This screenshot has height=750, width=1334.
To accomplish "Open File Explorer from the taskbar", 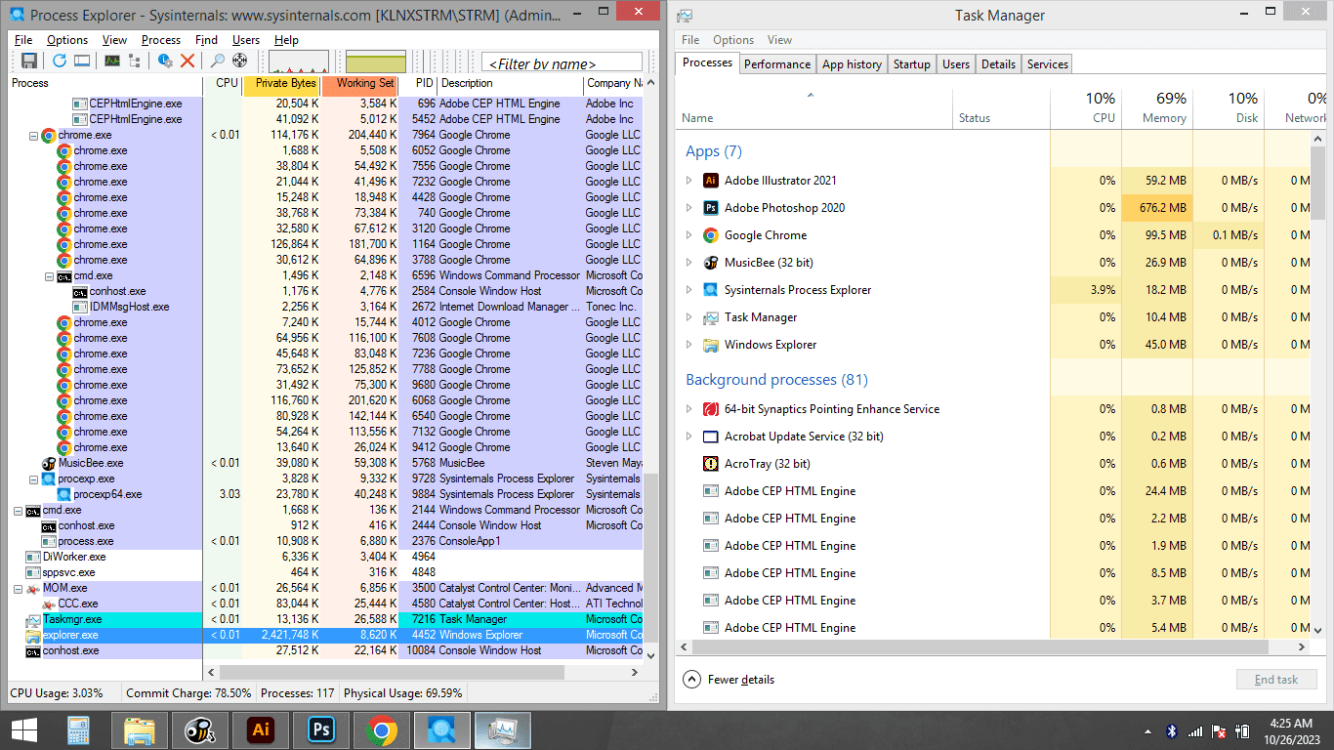I will (139, 730).
